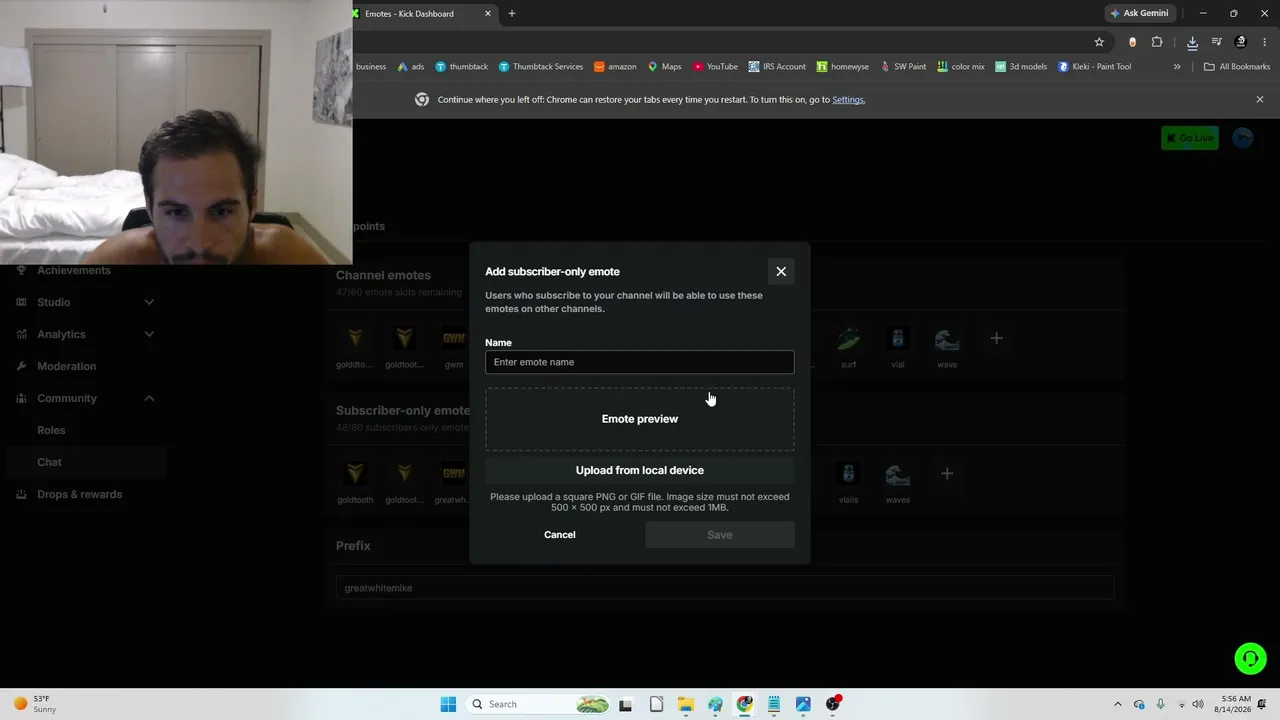Open the thumbtack bookmark

coord(461,67)
